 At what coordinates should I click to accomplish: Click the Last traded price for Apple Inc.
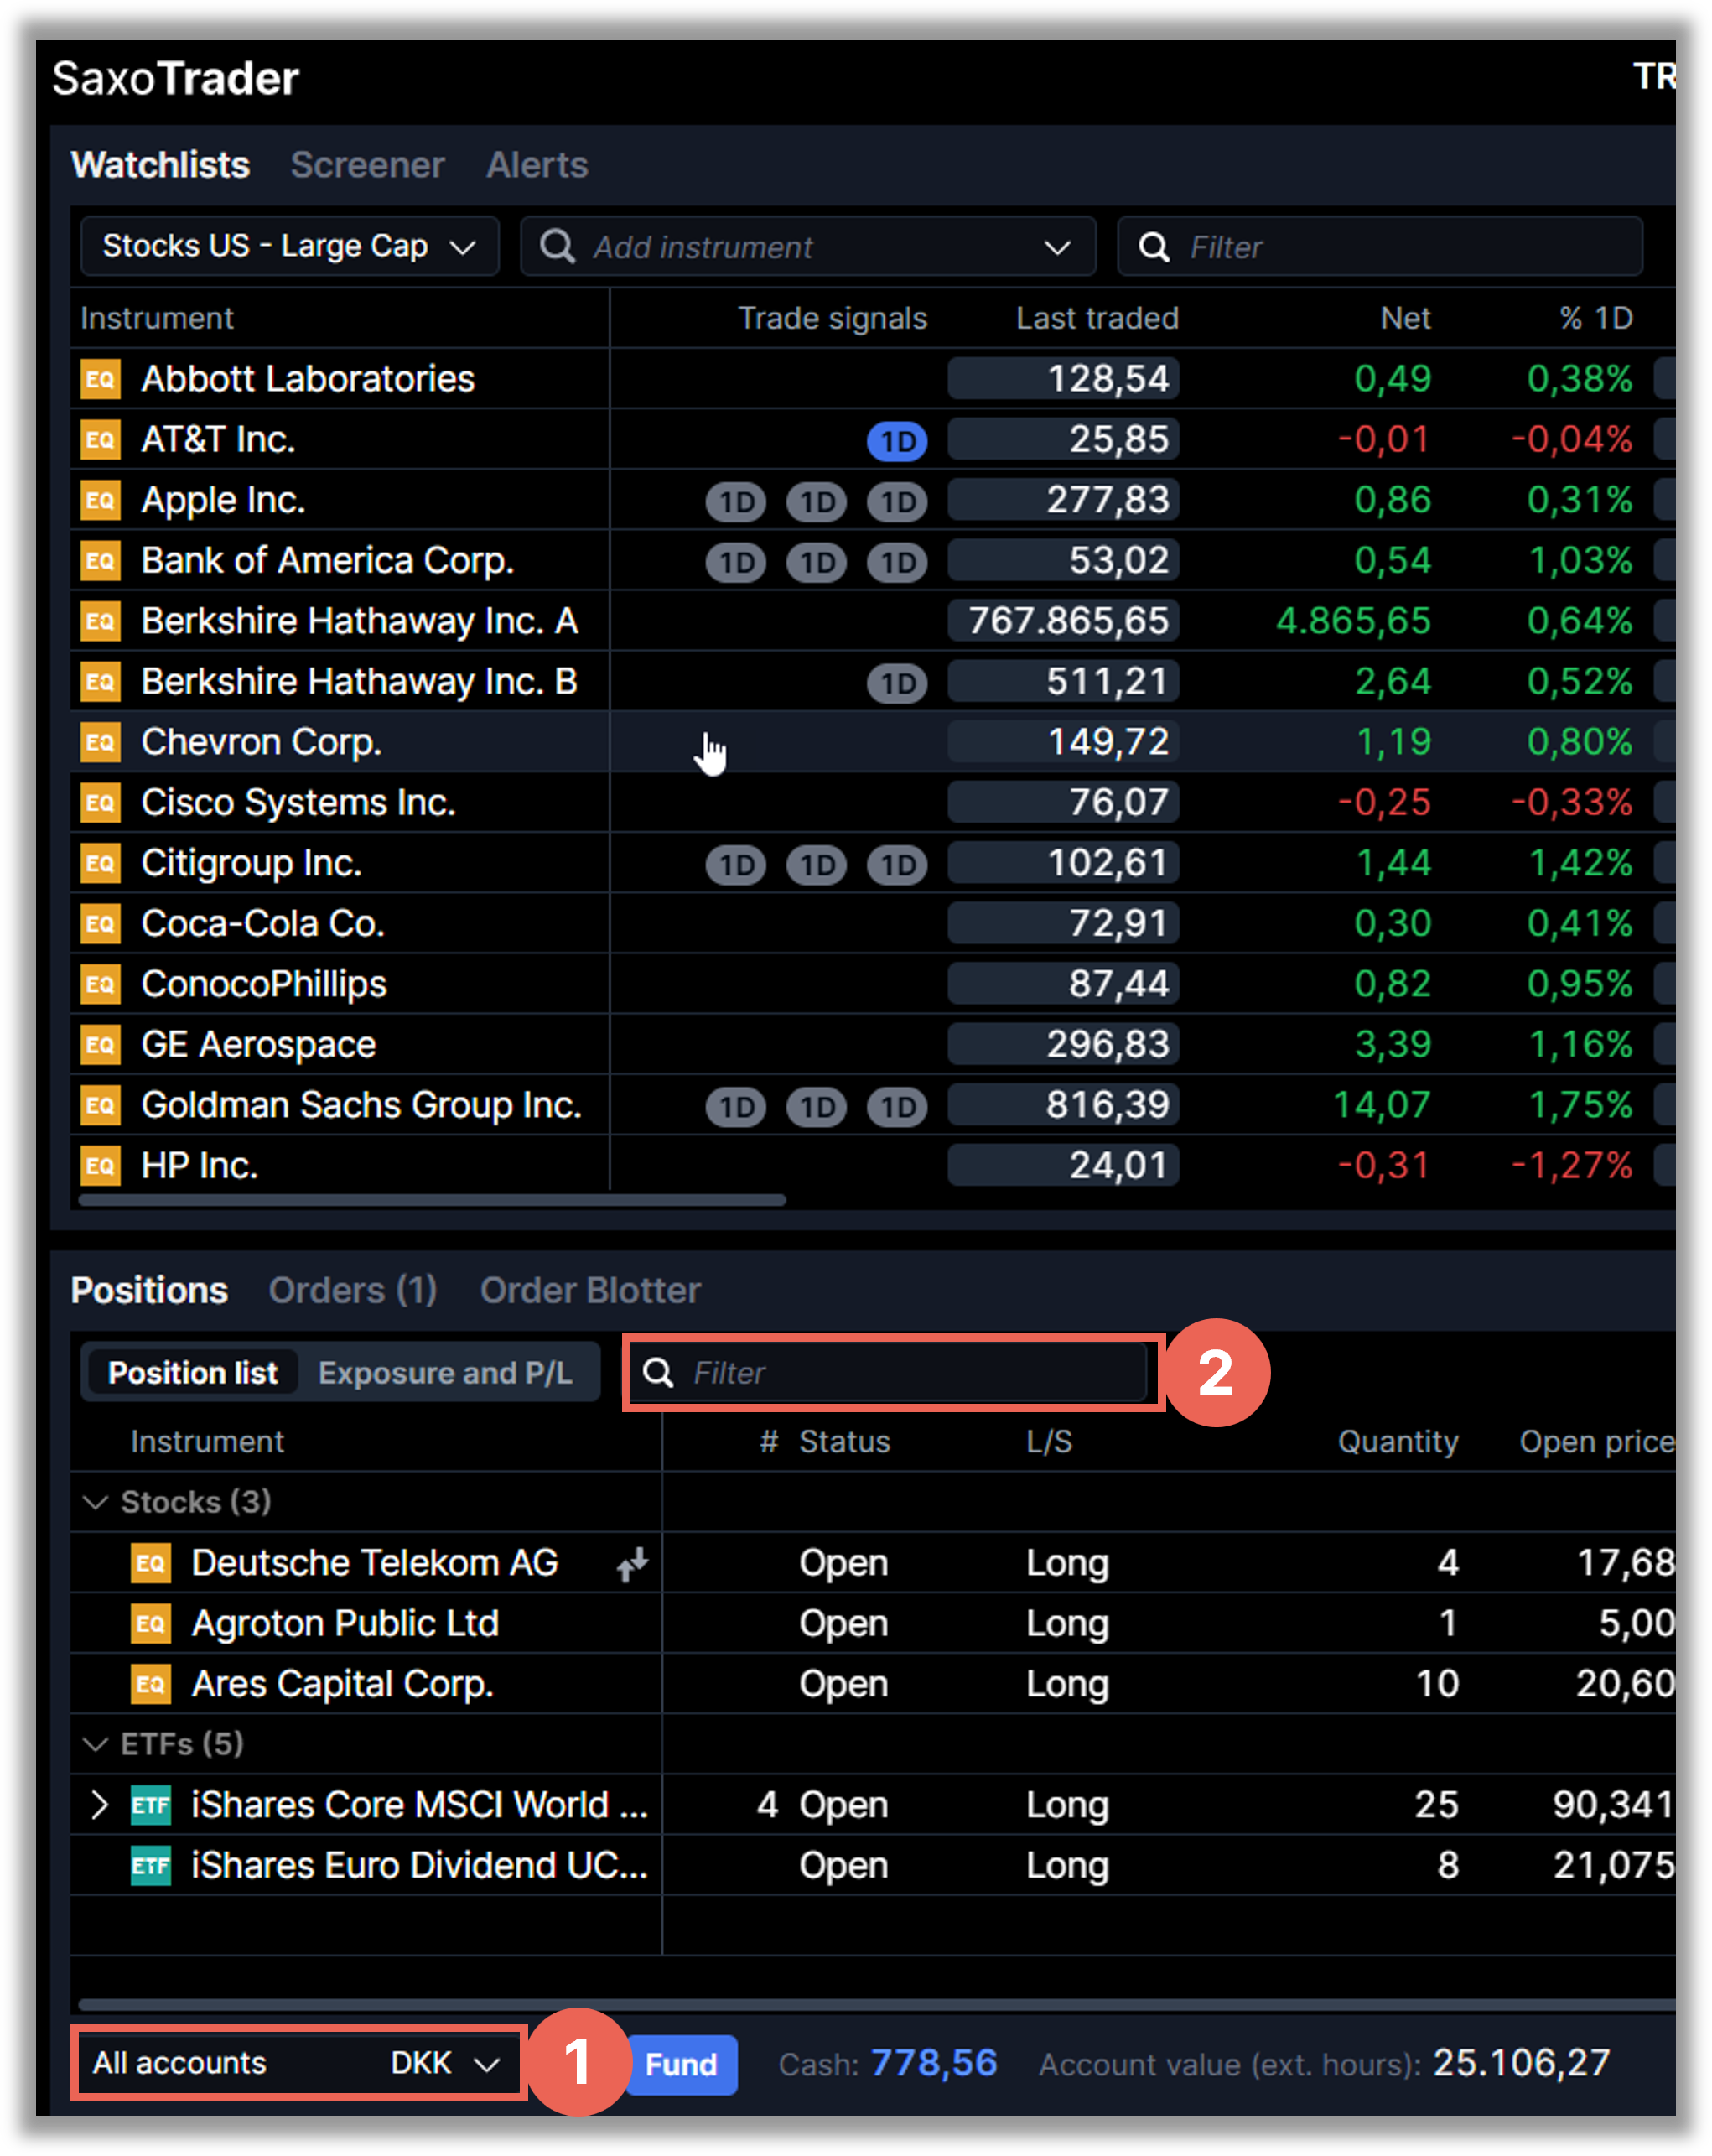tap(1063, 500)
